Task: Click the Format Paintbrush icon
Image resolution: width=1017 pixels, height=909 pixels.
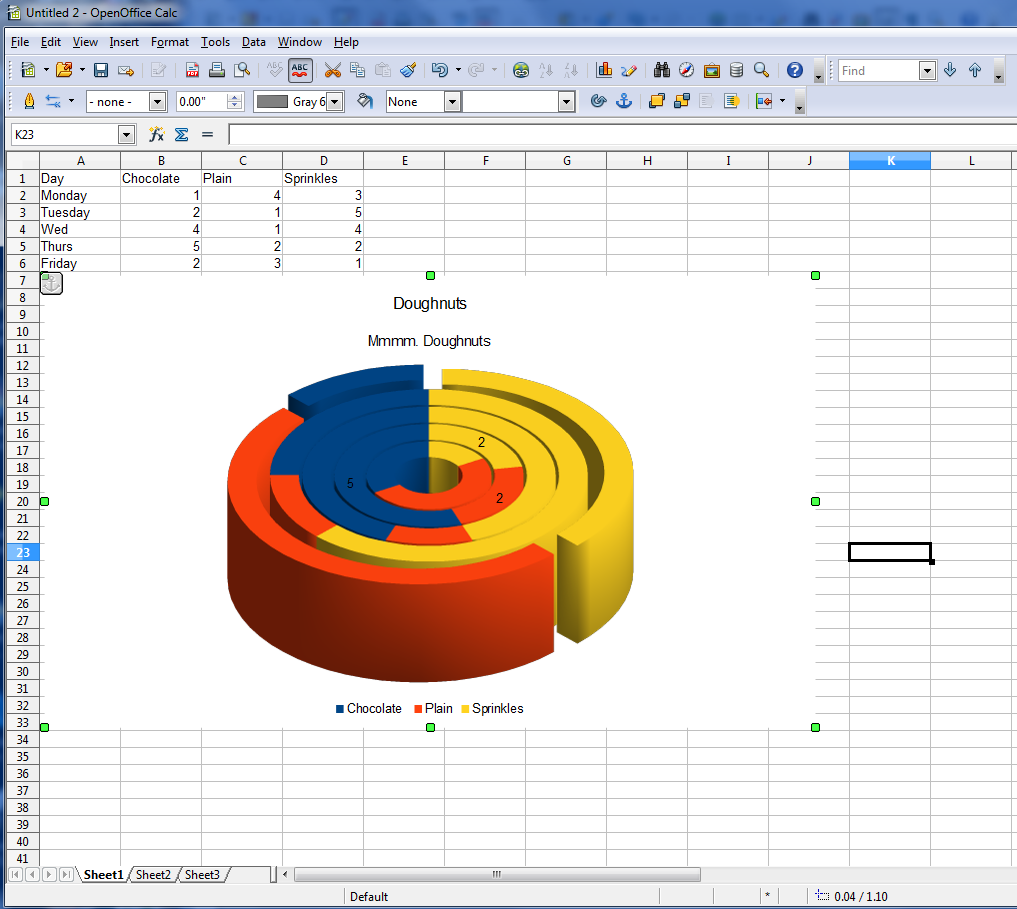Action: [408, 70]
